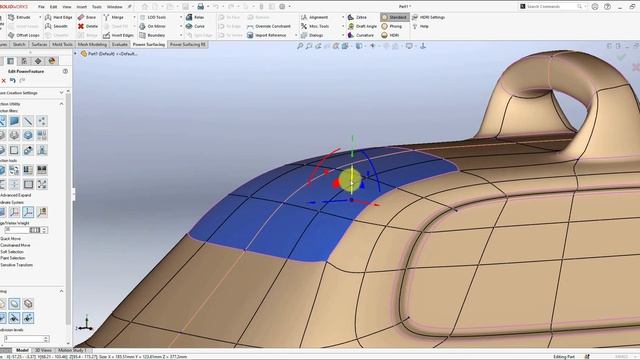The width and height of the screenshot is (640, 360).
Task: Click the print icon in the top toolbar
Action: (200, 7)
